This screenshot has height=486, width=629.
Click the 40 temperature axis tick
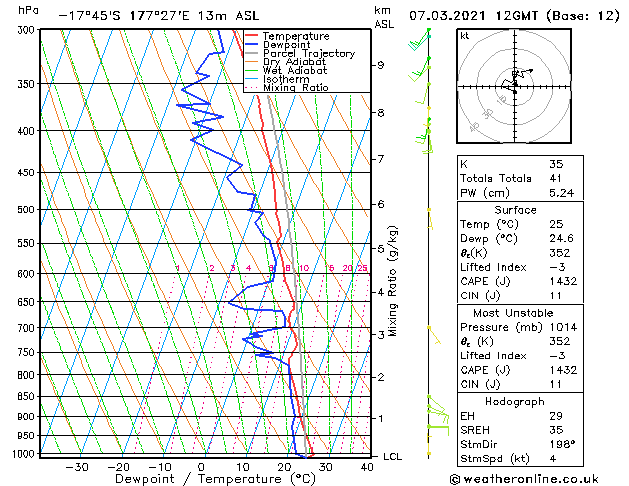(x=367, y=467)
